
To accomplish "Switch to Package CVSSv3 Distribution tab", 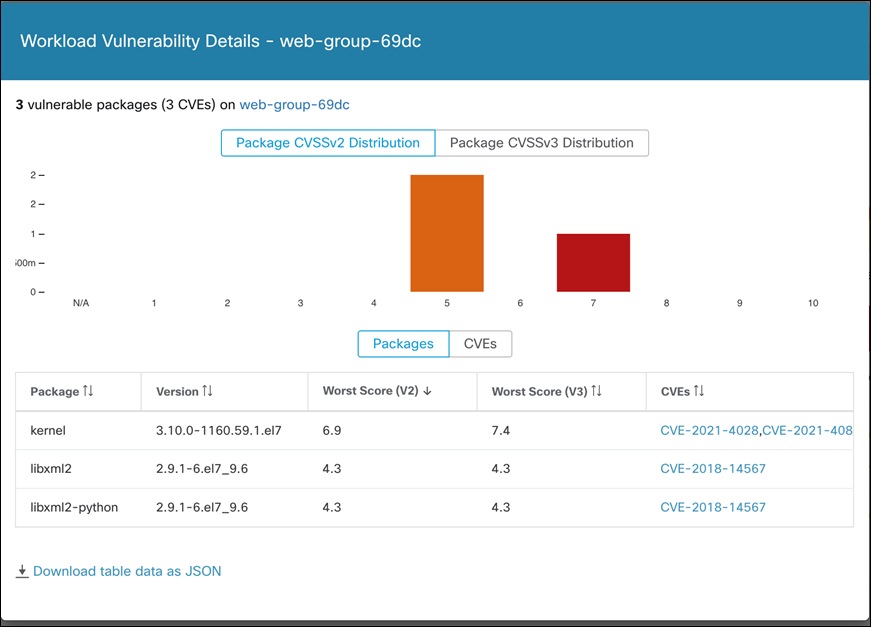I will pos(542,143).
